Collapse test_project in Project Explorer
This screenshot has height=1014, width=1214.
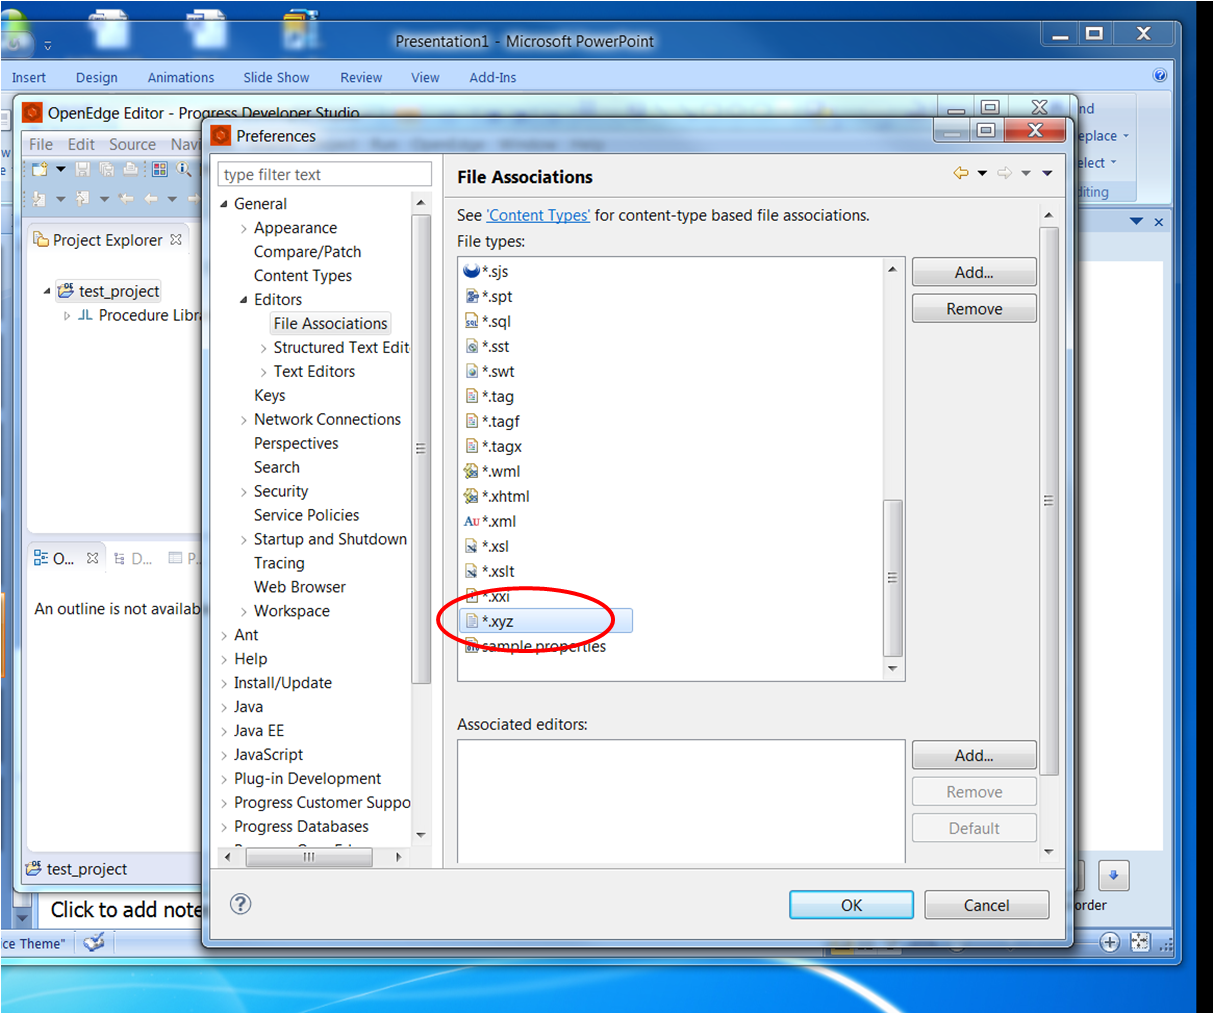click(47, 291)
